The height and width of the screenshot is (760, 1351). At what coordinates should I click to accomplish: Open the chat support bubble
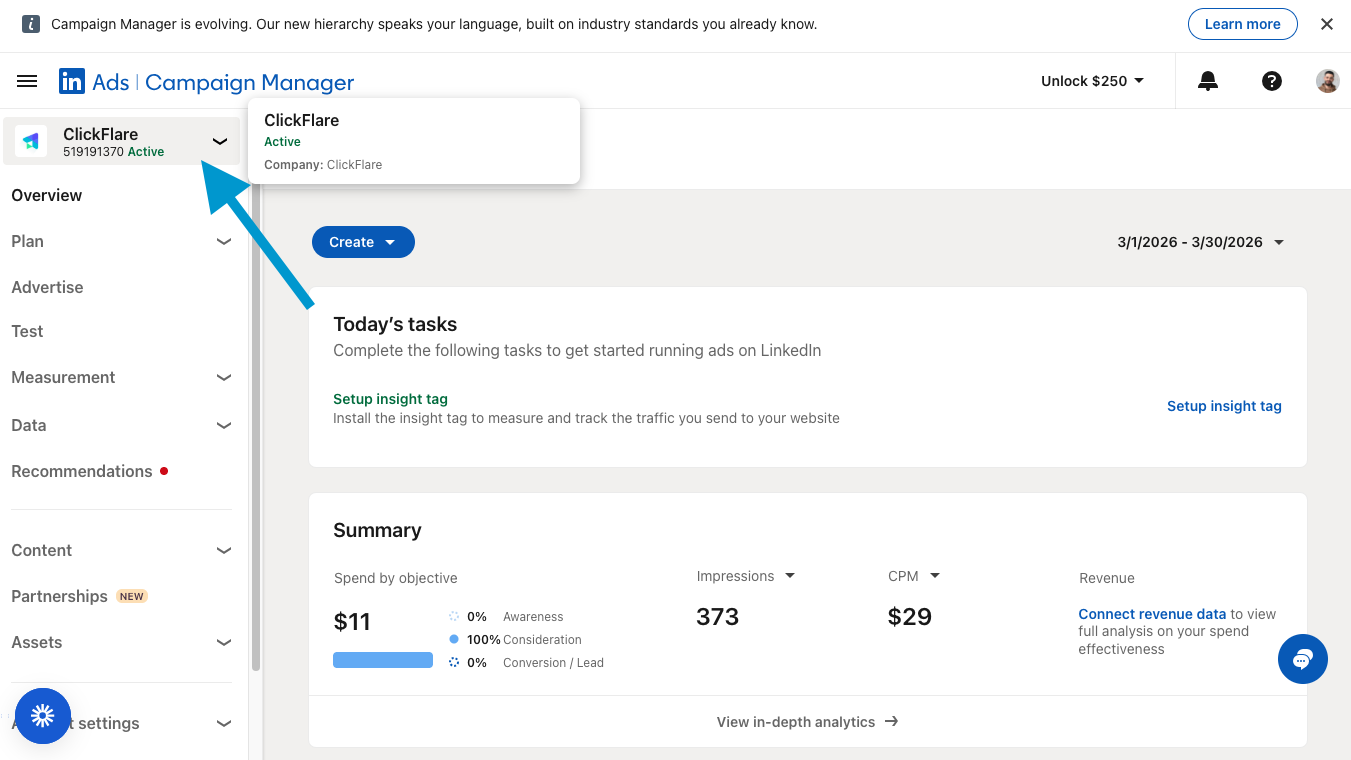[1302, 659]
